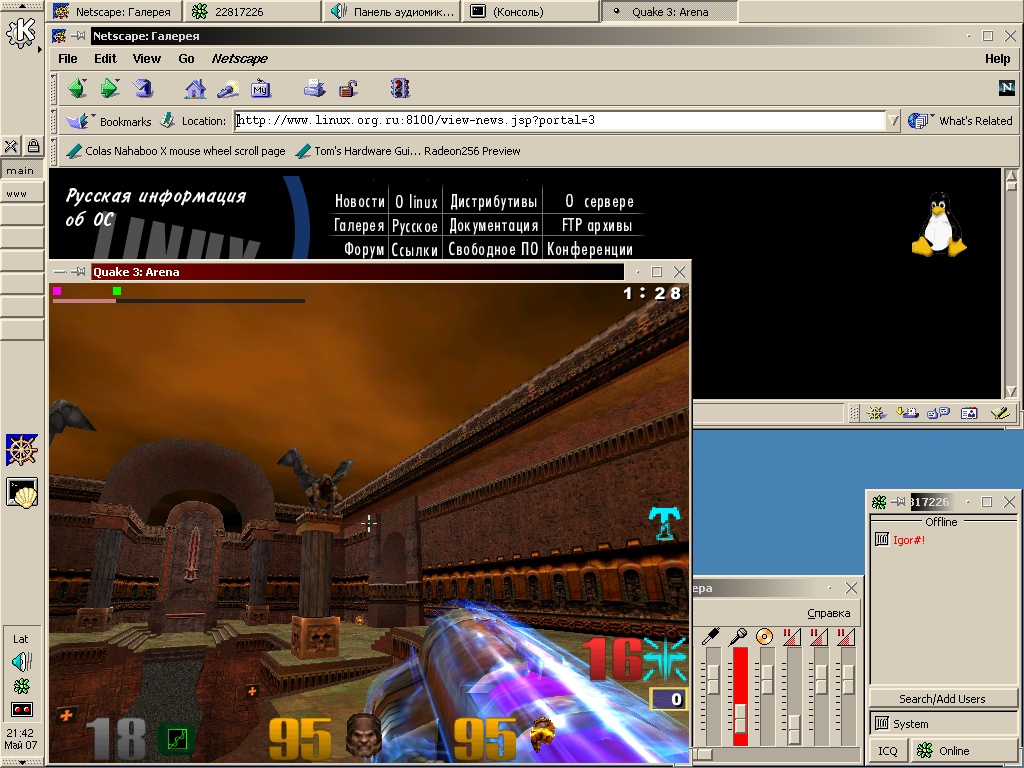The image size is (1024, 768).
Task: Toggle sticky pin on ICQ window
Action: (898, 502)
